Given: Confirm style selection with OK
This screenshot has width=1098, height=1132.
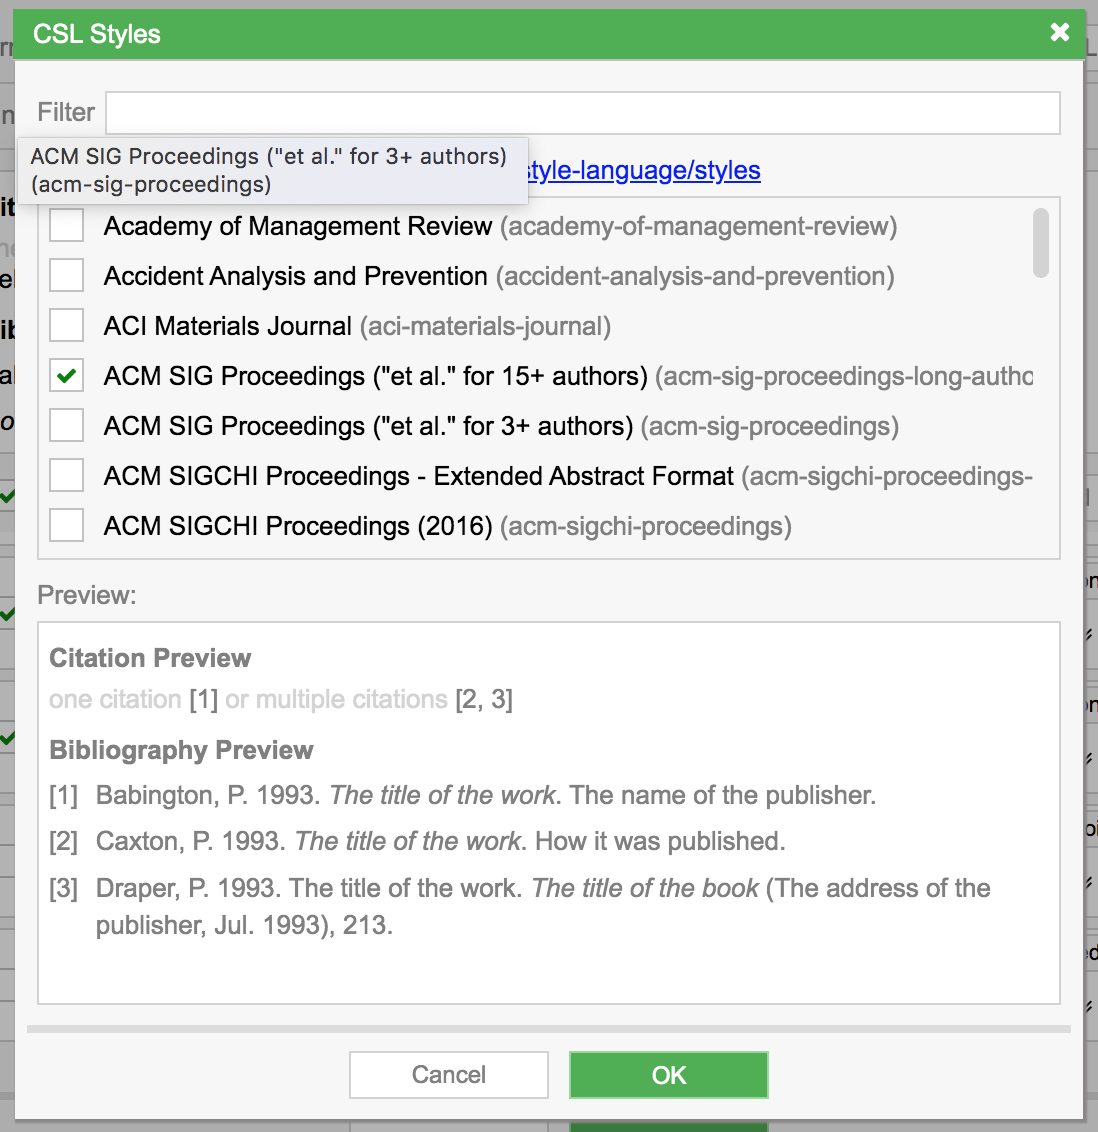Looking at the screenshot, I should coord(668,1075).
